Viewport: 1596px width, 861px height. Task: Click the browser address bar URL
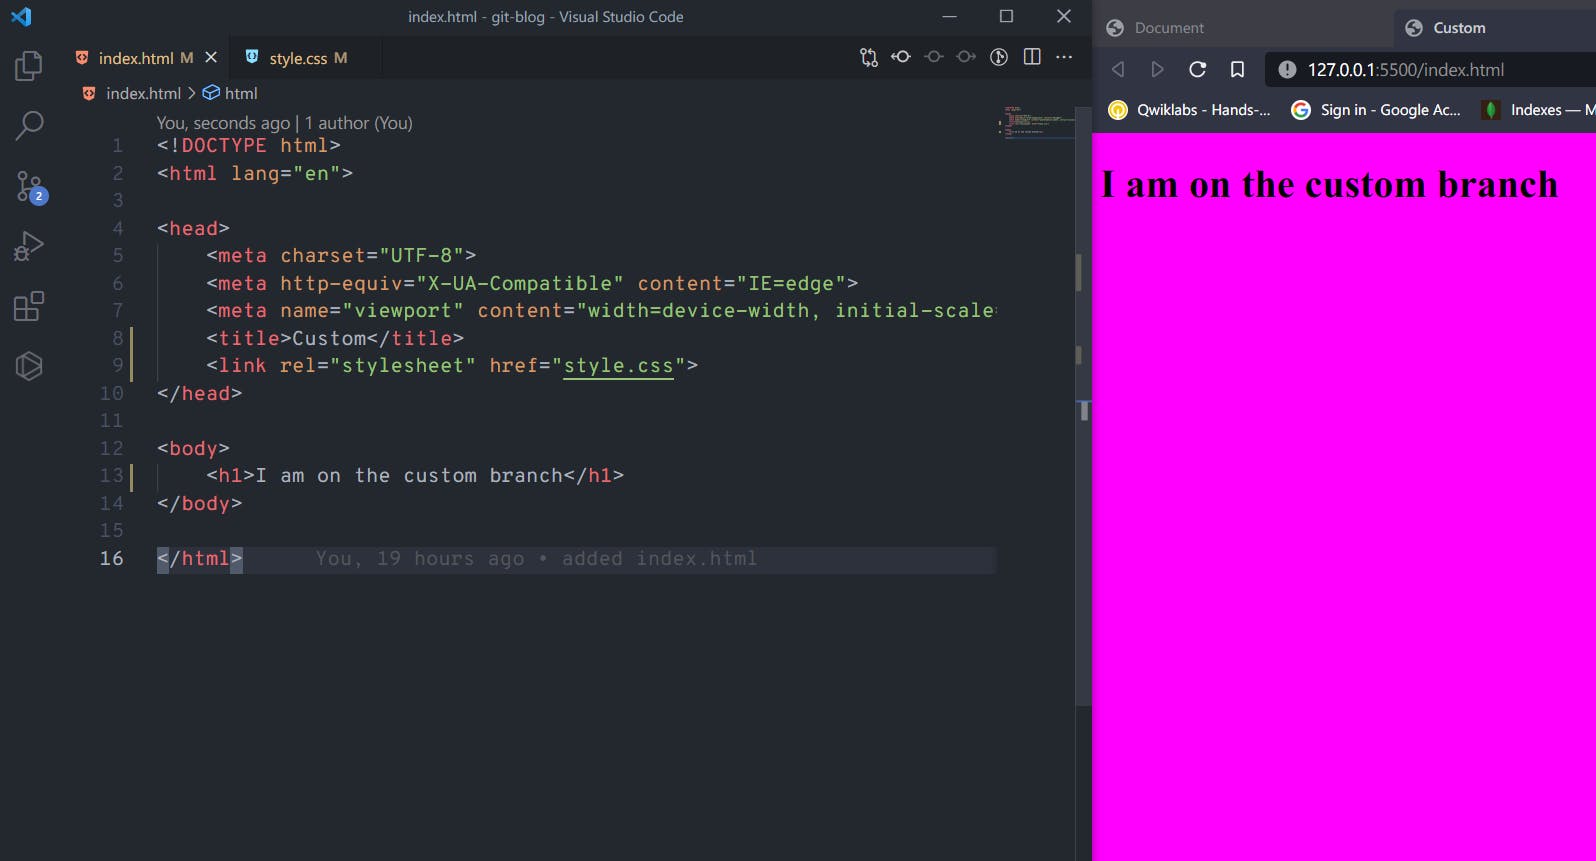(1405, 69)
